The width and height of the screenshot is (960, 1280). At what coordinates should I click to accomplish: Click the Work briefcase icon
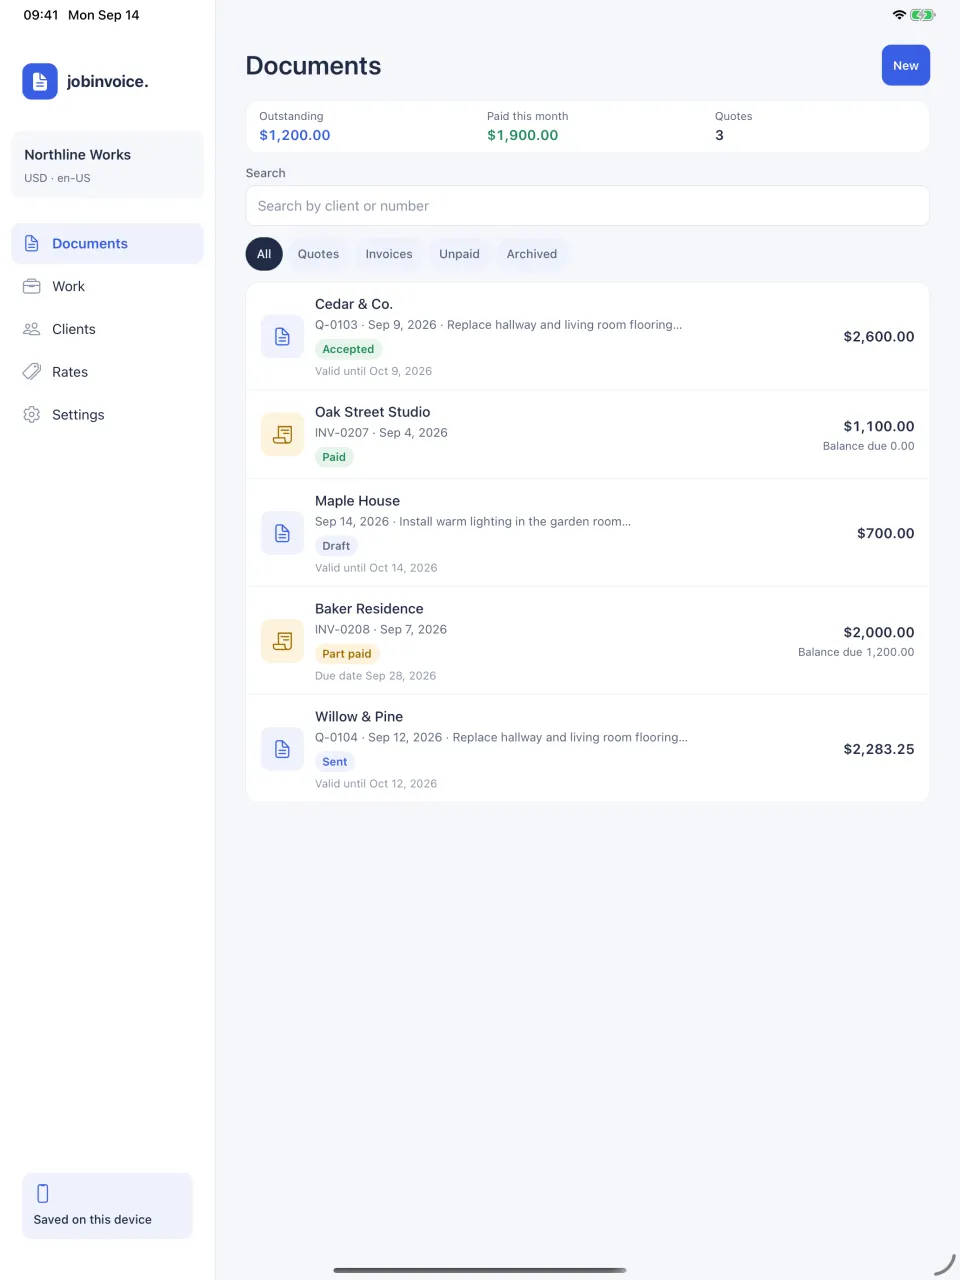pos(32,286)
